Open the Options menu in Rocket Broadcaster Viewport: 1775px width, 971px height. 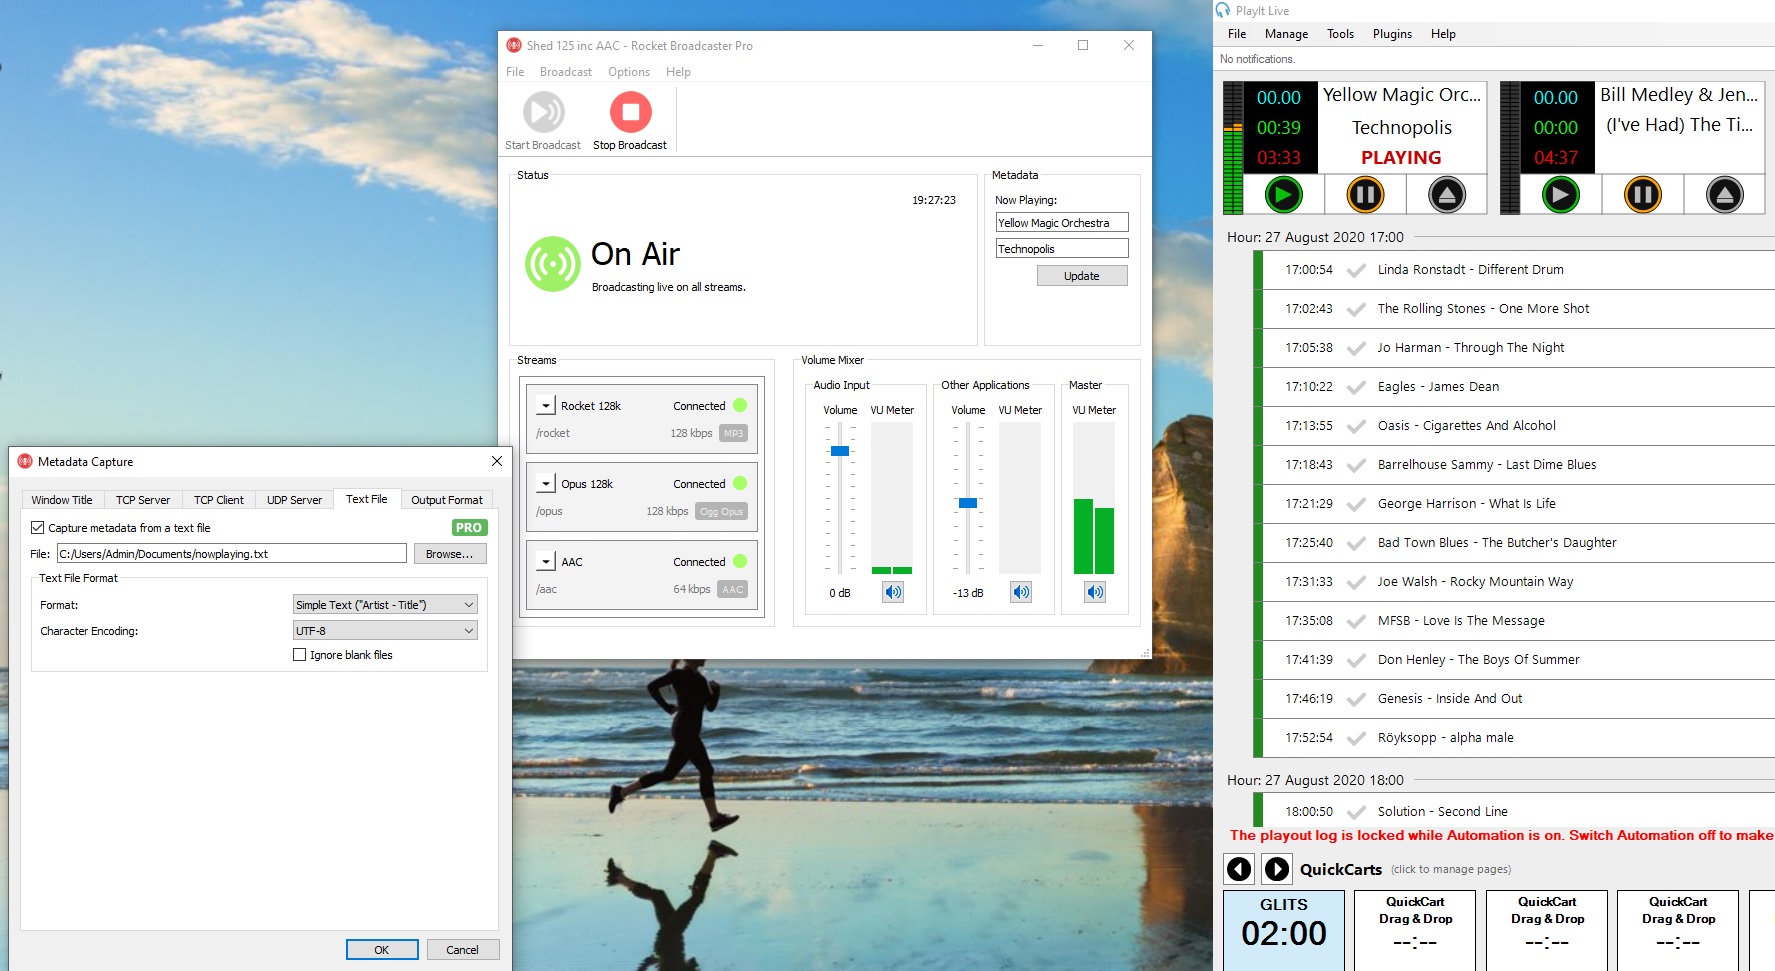pos(629,72)
